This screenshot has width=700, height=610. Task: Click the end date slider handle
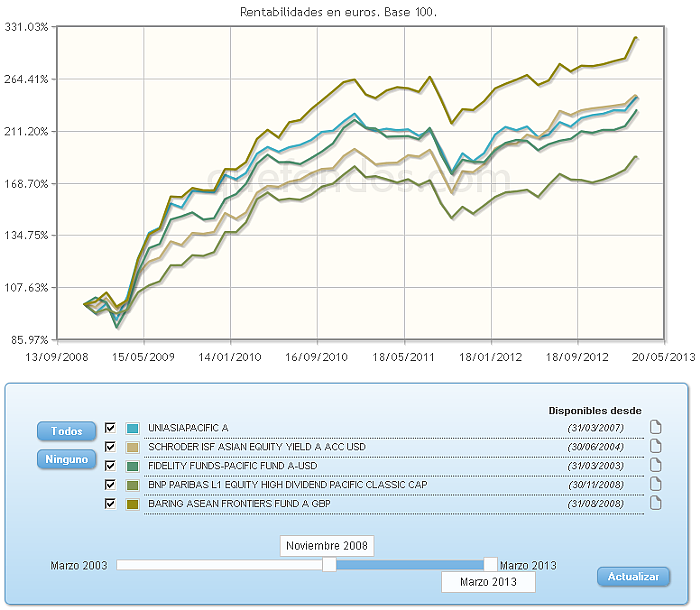[x=490, y=564]
